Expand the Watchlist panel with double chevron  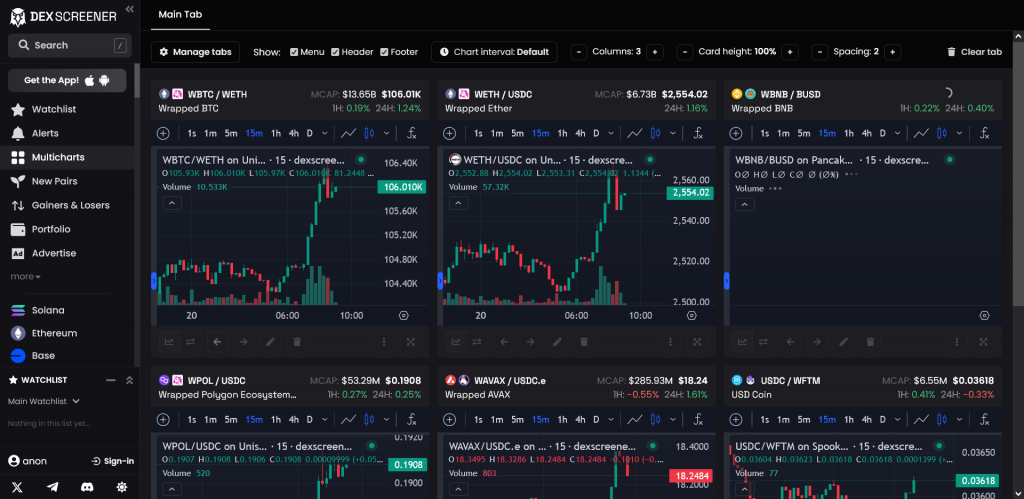pyautogui.click(x=129, y=380)
